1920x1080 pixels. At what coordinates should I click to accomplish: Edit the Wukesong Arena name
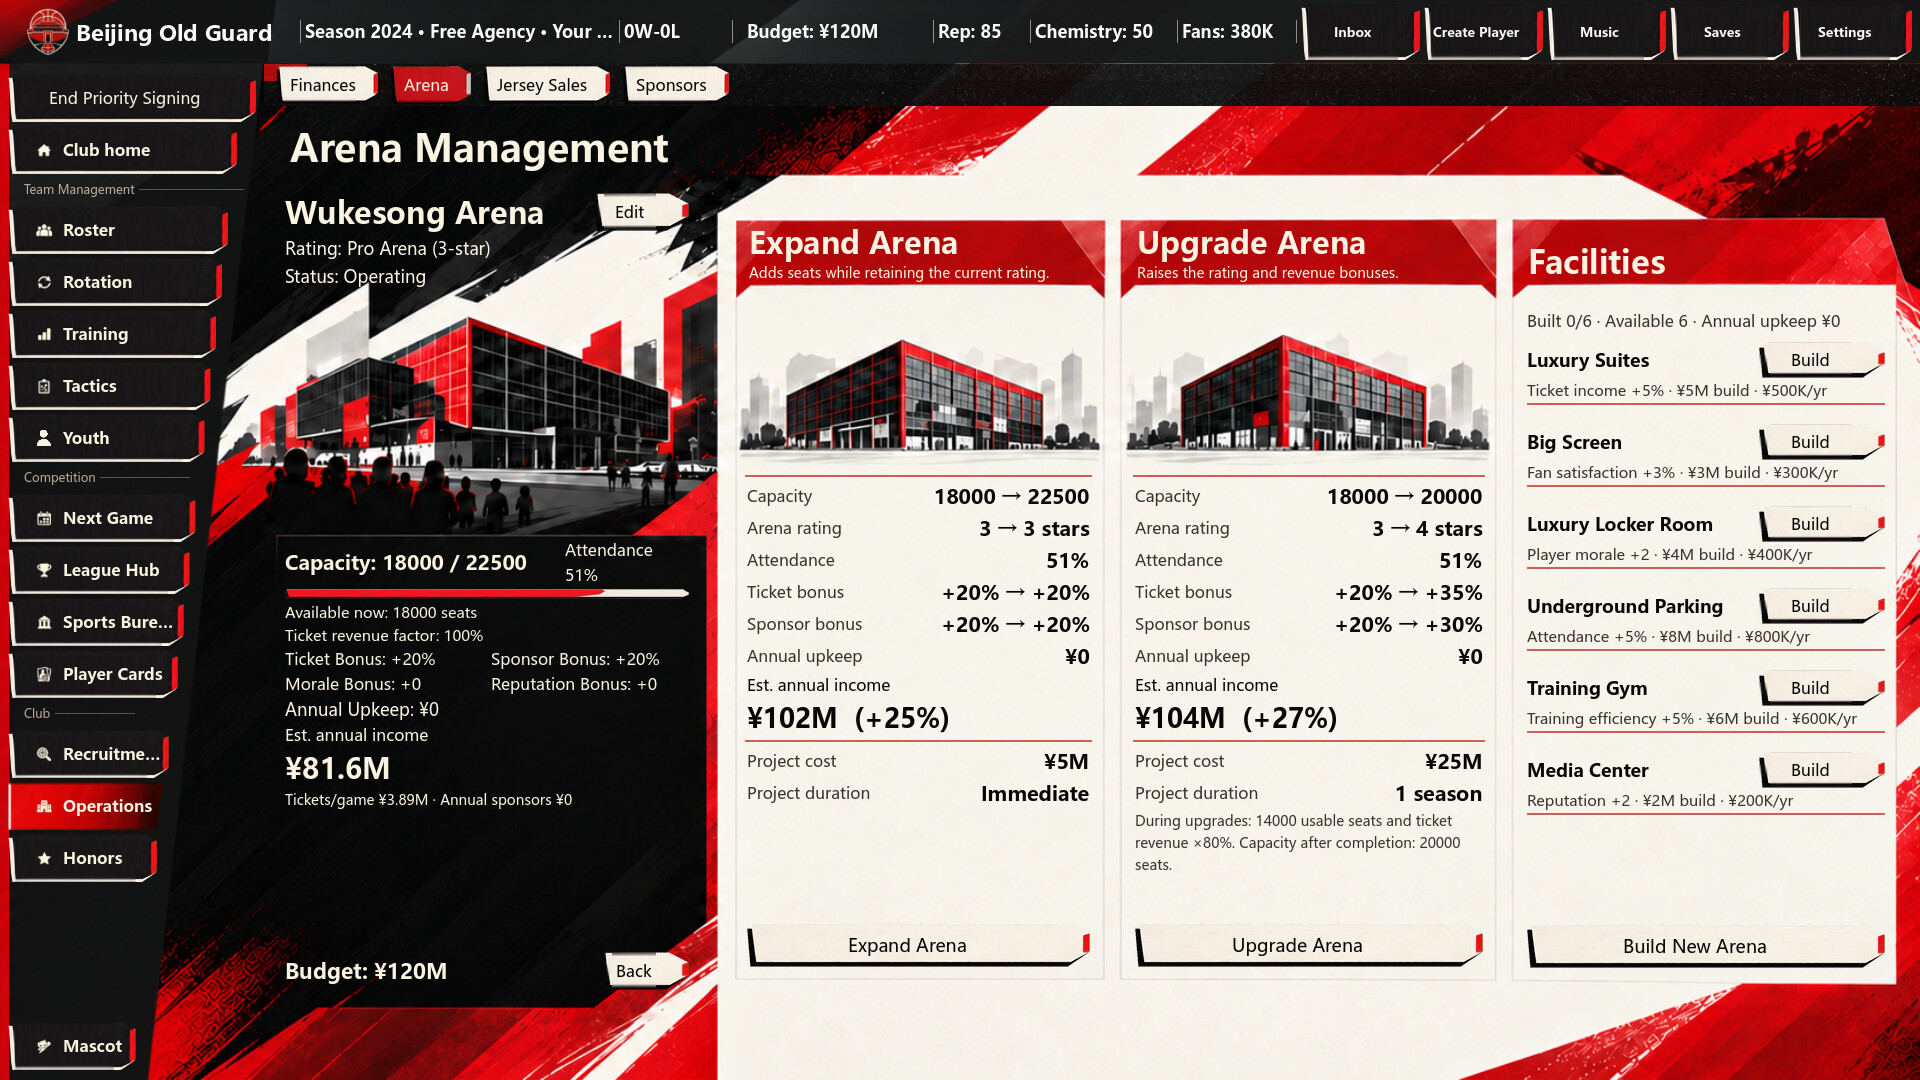(642, 212)
